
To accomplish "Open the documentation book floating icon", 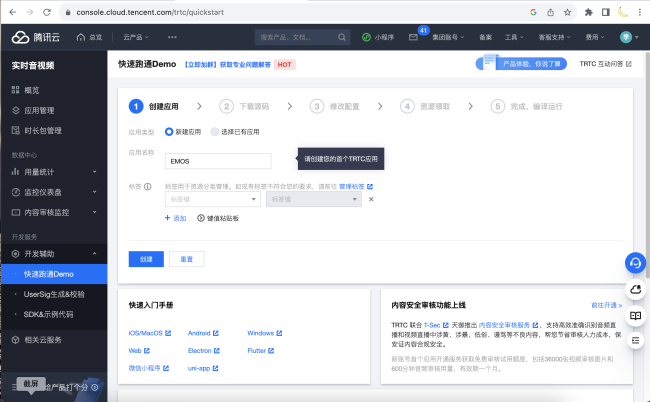I will (x=635, y=315).
